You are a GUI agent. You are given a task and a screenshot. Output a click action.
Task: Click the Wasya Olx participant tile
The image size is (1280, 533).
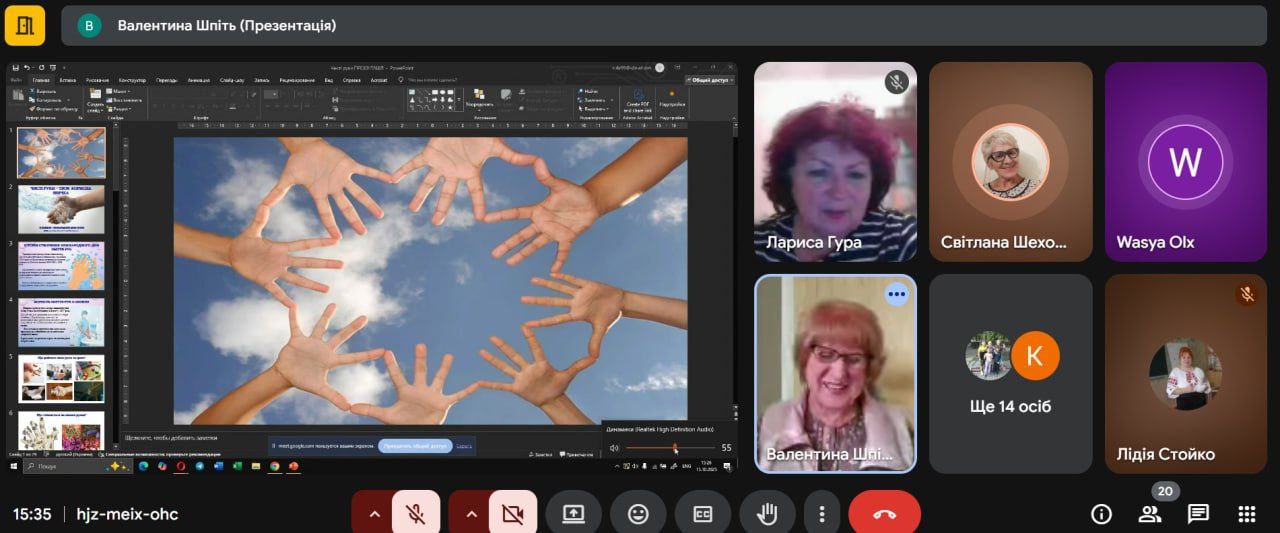1185,162
